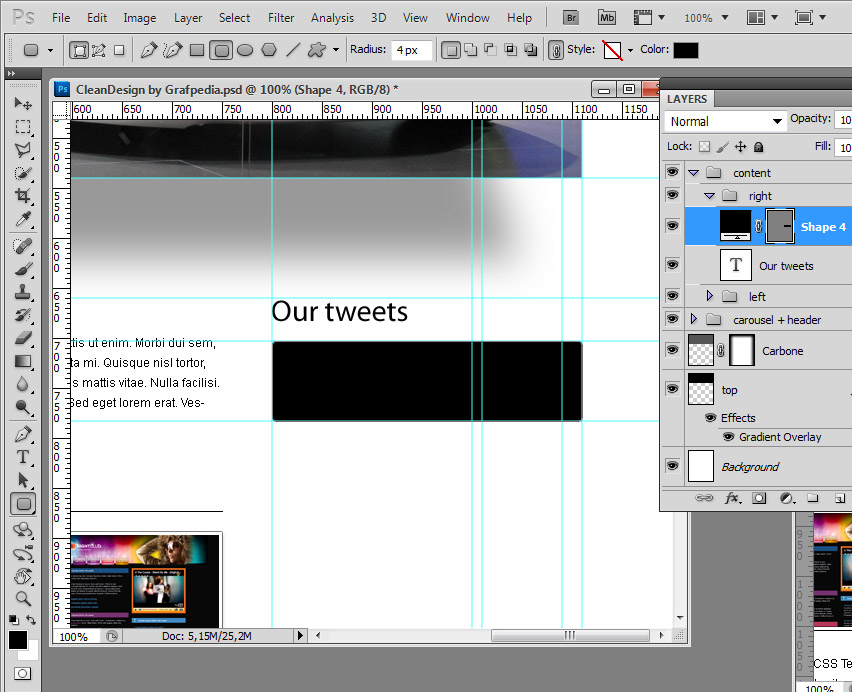Select the Path Selection tool
852x692 pixels.
(x=23, y=480)
